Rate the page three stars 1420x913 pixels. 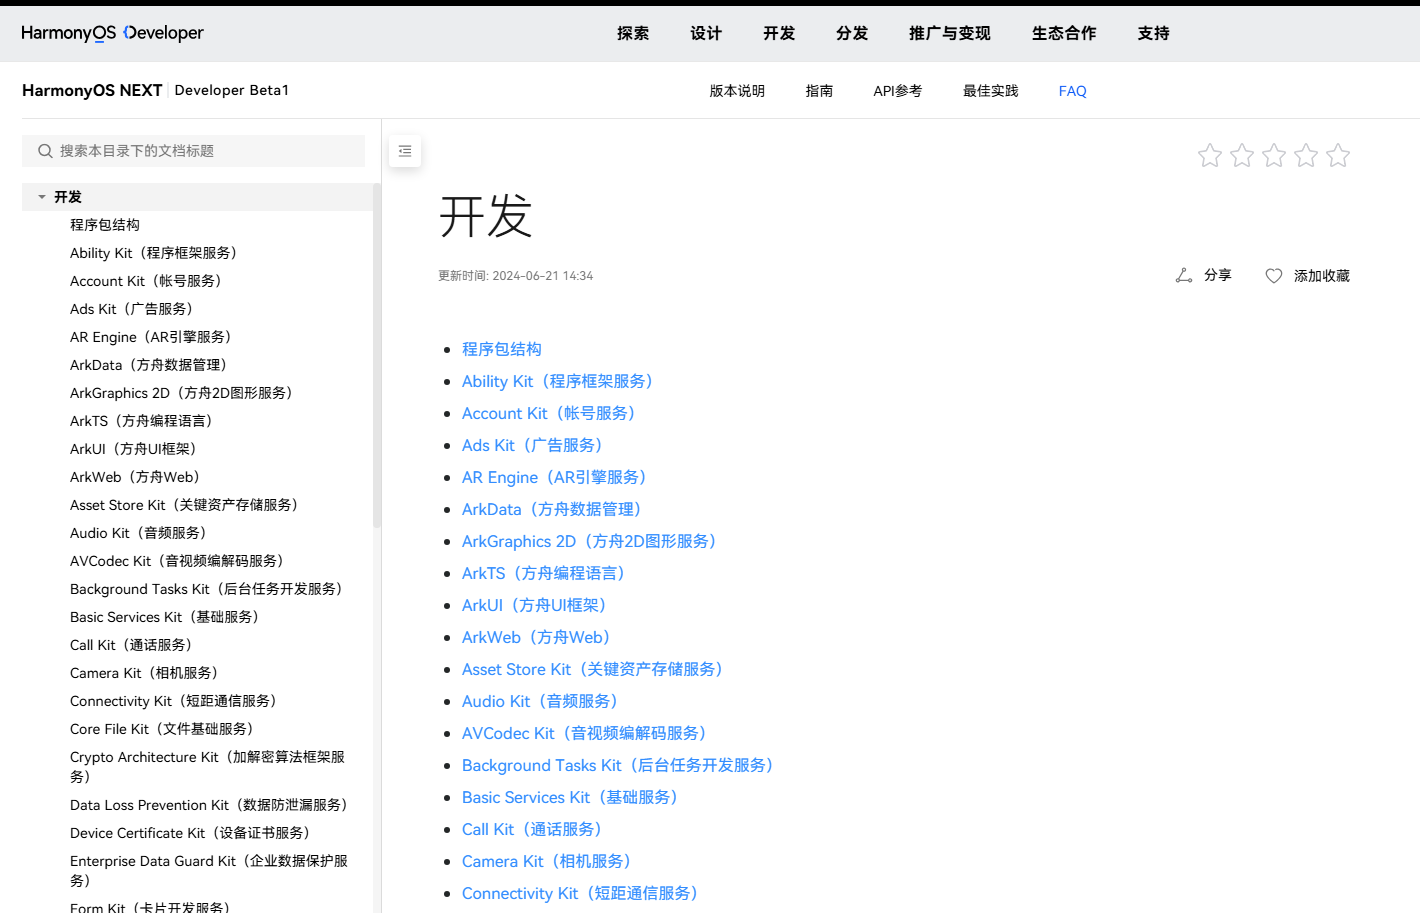(1274, 155)
